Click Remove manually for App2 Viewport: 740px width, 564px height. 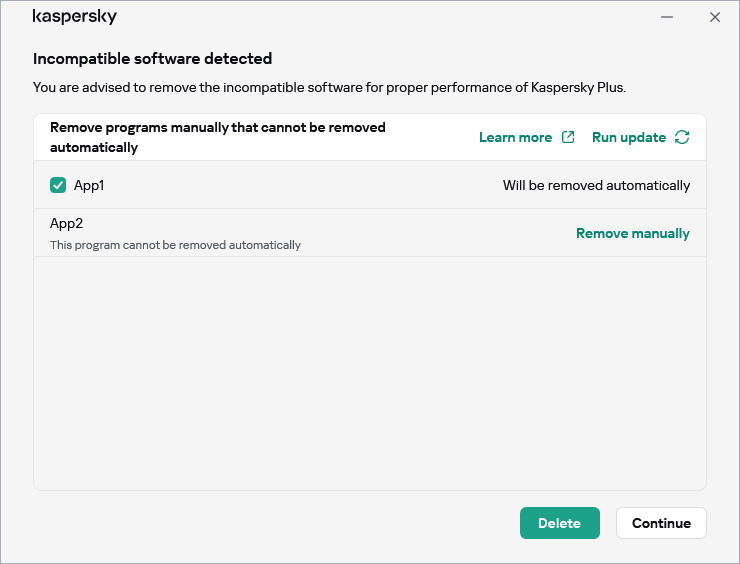point(632,233)
